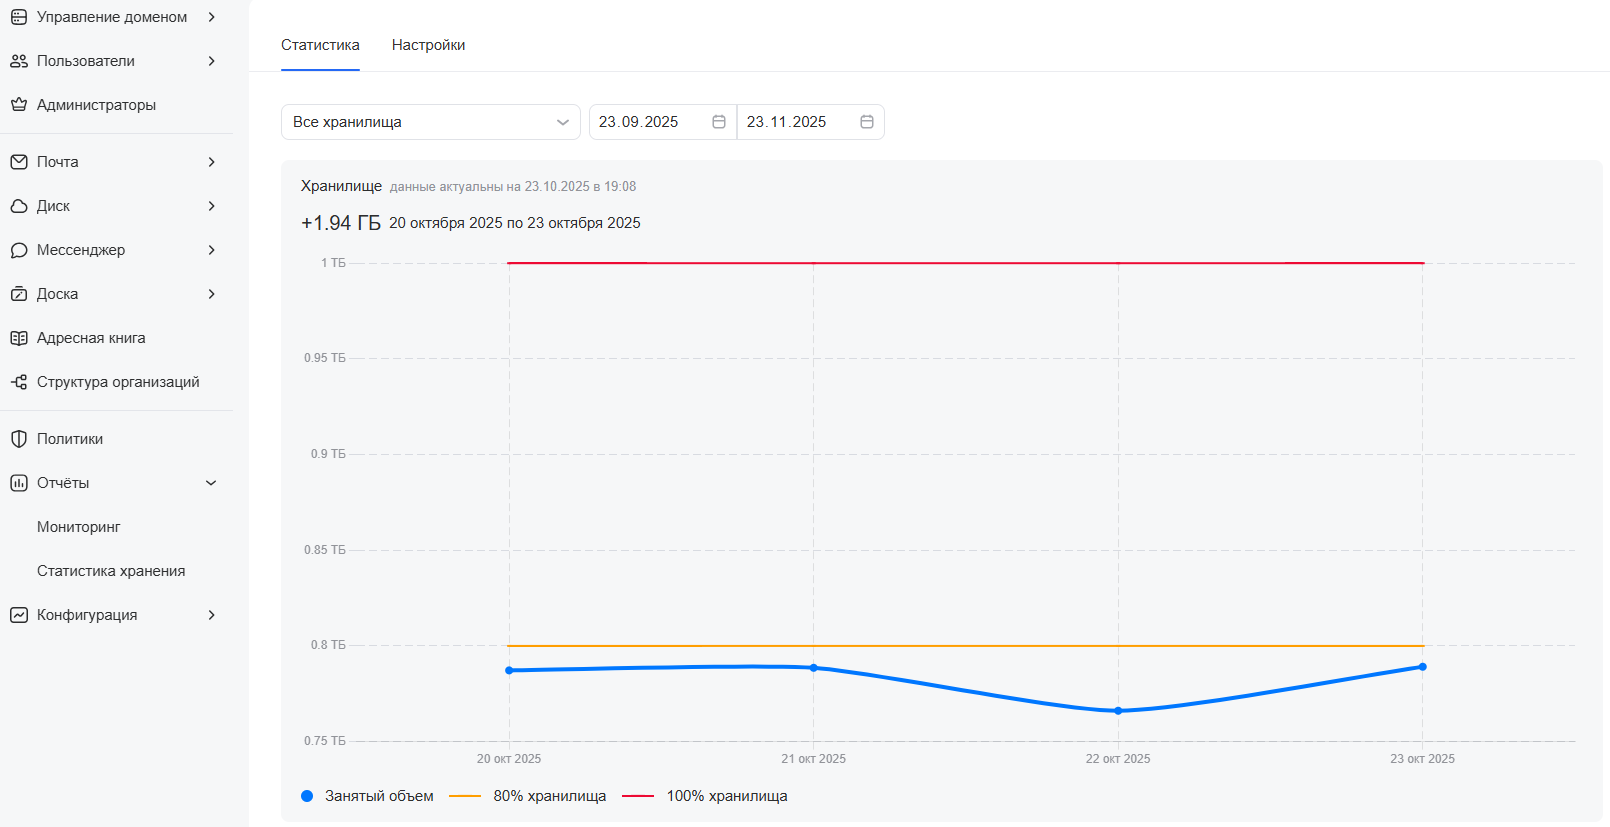Click the Policies shield icon

pyautogui.click(x=19, y=439)
